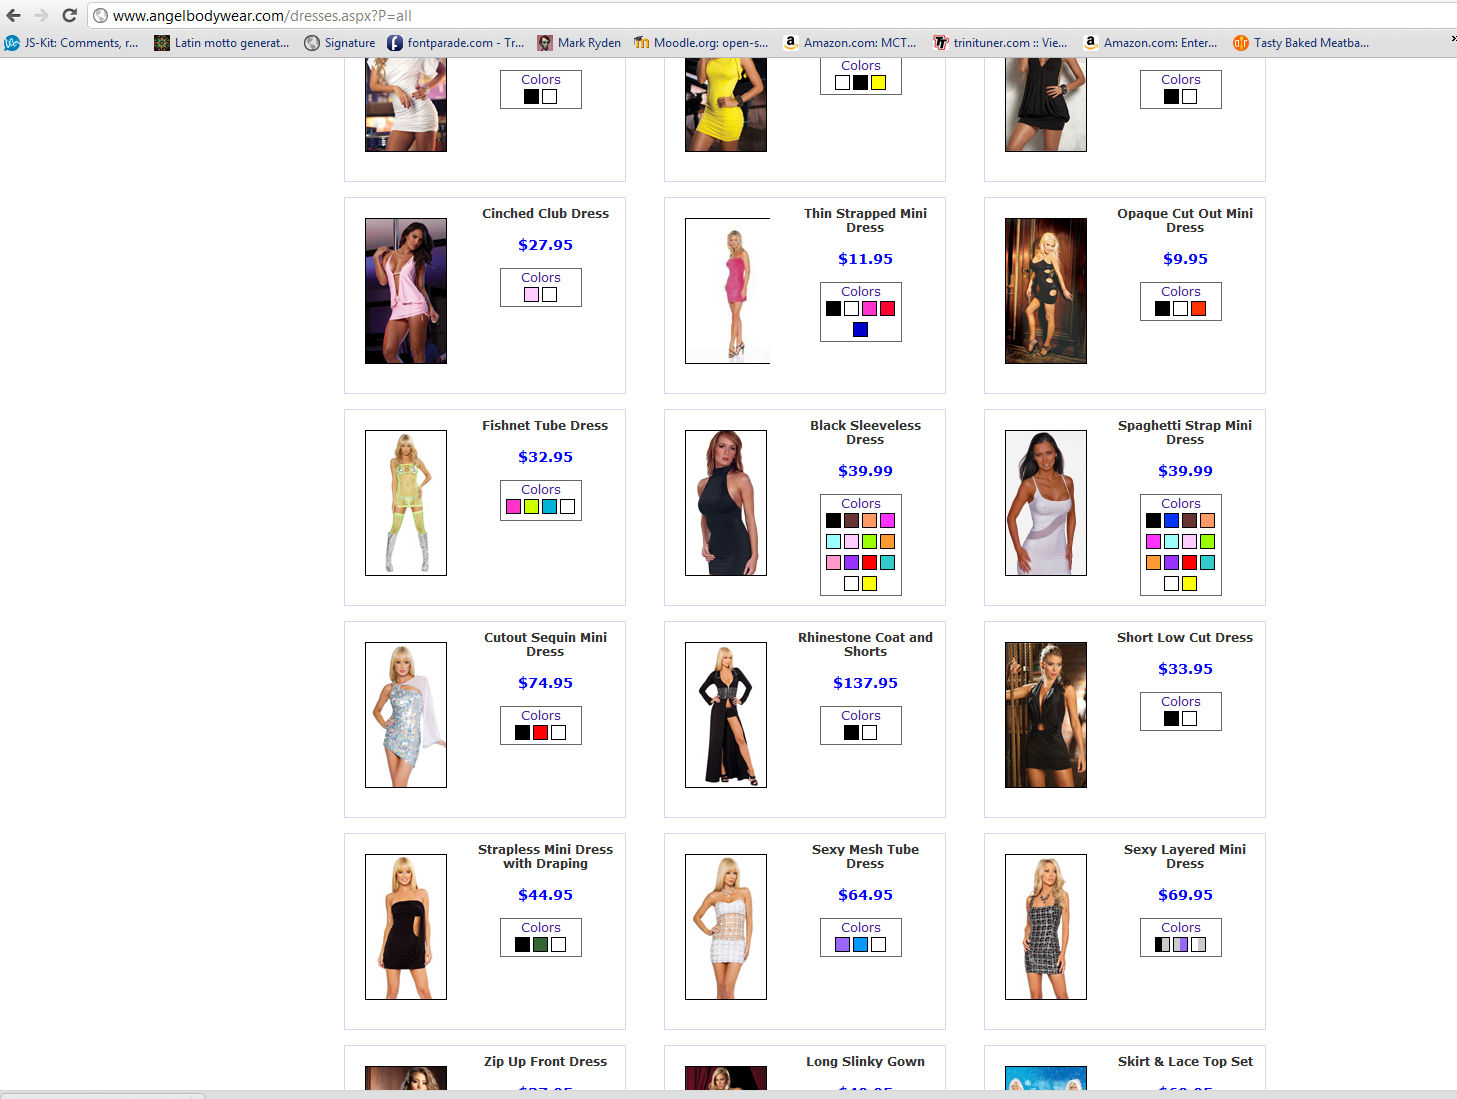Screen dimensions: 1457x1099
Task: Click the $74.95 Cutout Sequin dress price
Action: click(546, 683)
